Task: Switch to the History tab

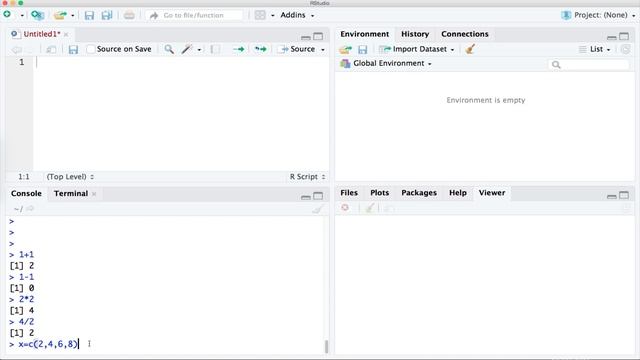Action: 415,34
